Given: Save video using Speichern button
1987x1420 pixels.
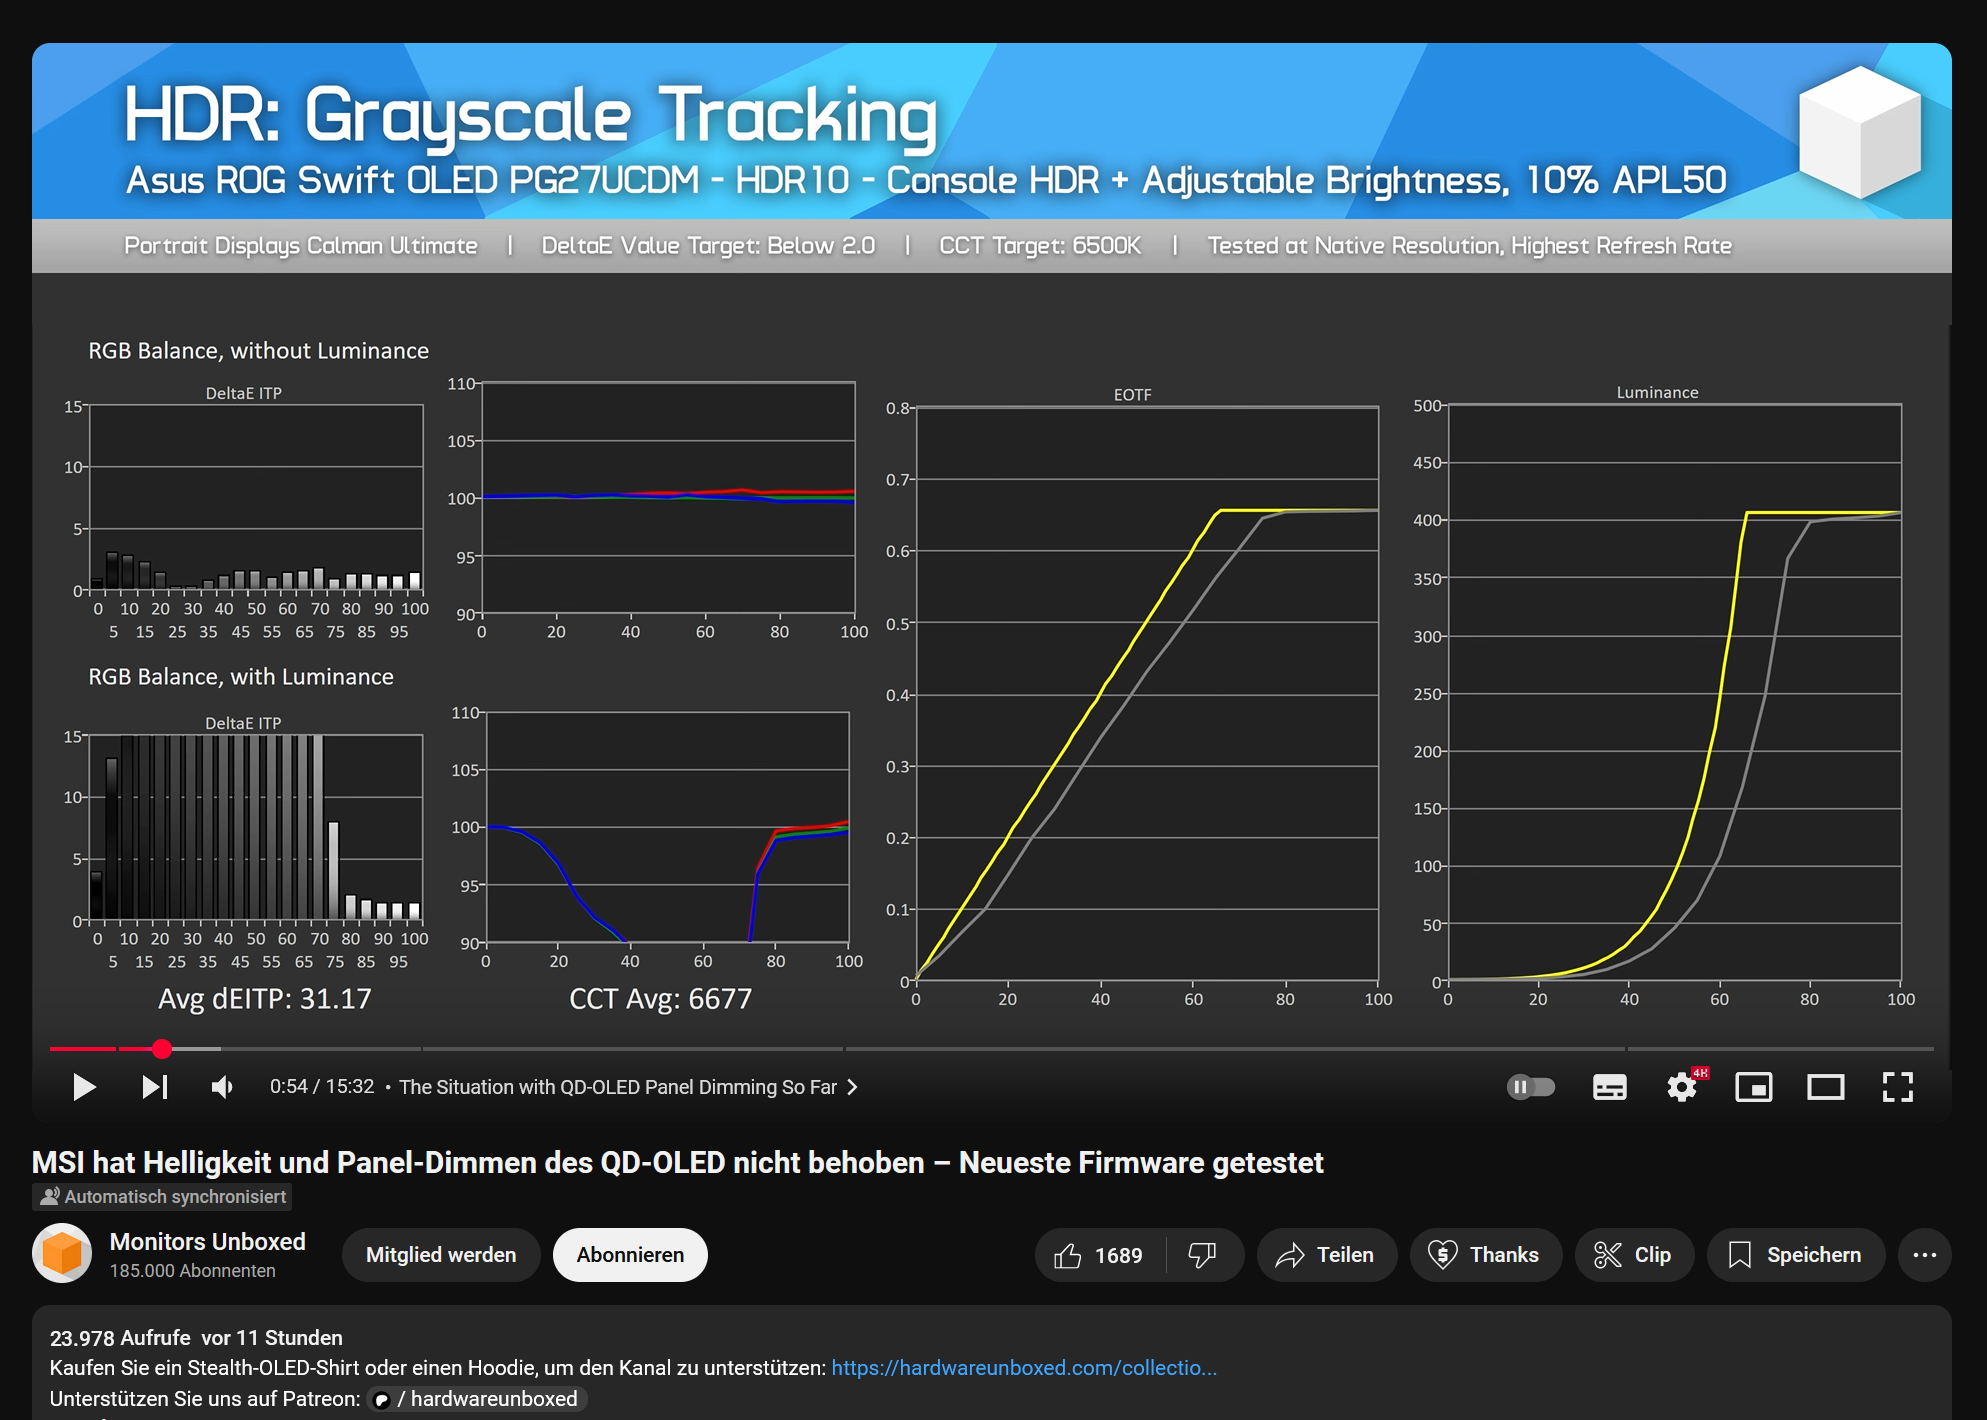Looking at the screenshot, I should 1795,1255.
